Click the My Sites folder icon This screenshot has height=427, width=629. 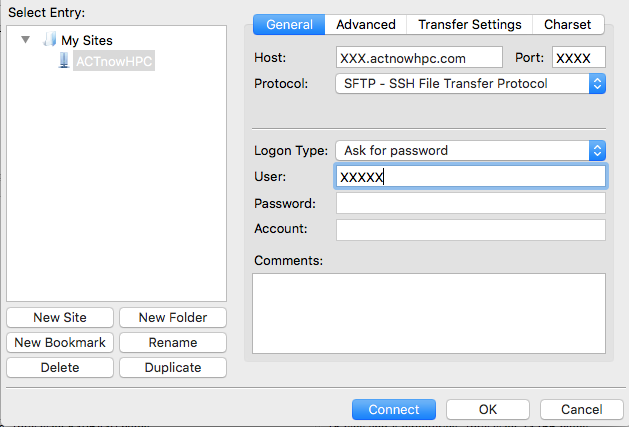50,41
